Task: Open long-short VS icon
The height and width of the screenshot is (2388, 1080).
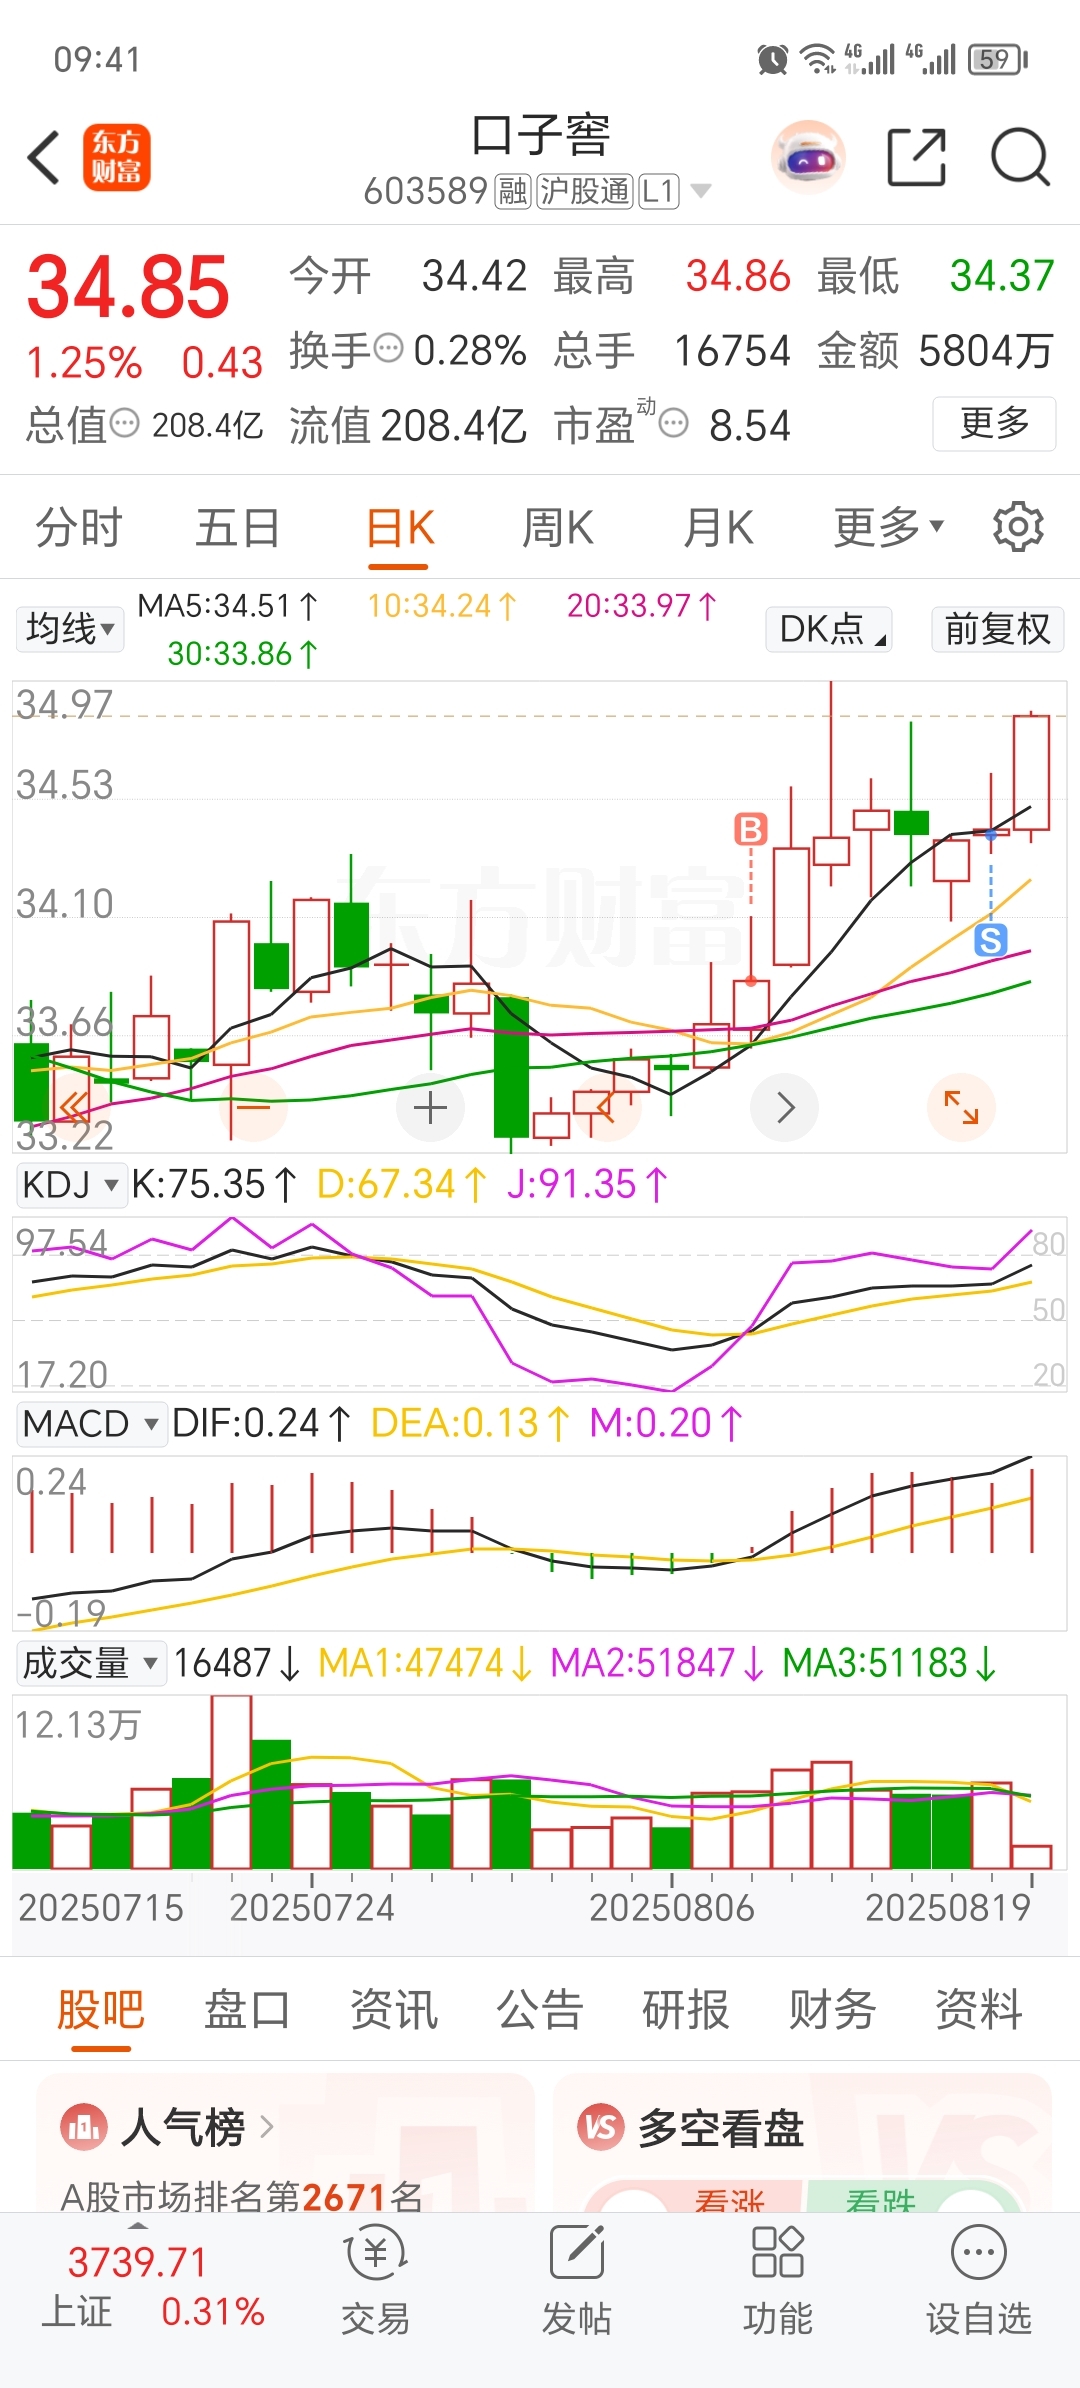Action: coord(601,2127)
